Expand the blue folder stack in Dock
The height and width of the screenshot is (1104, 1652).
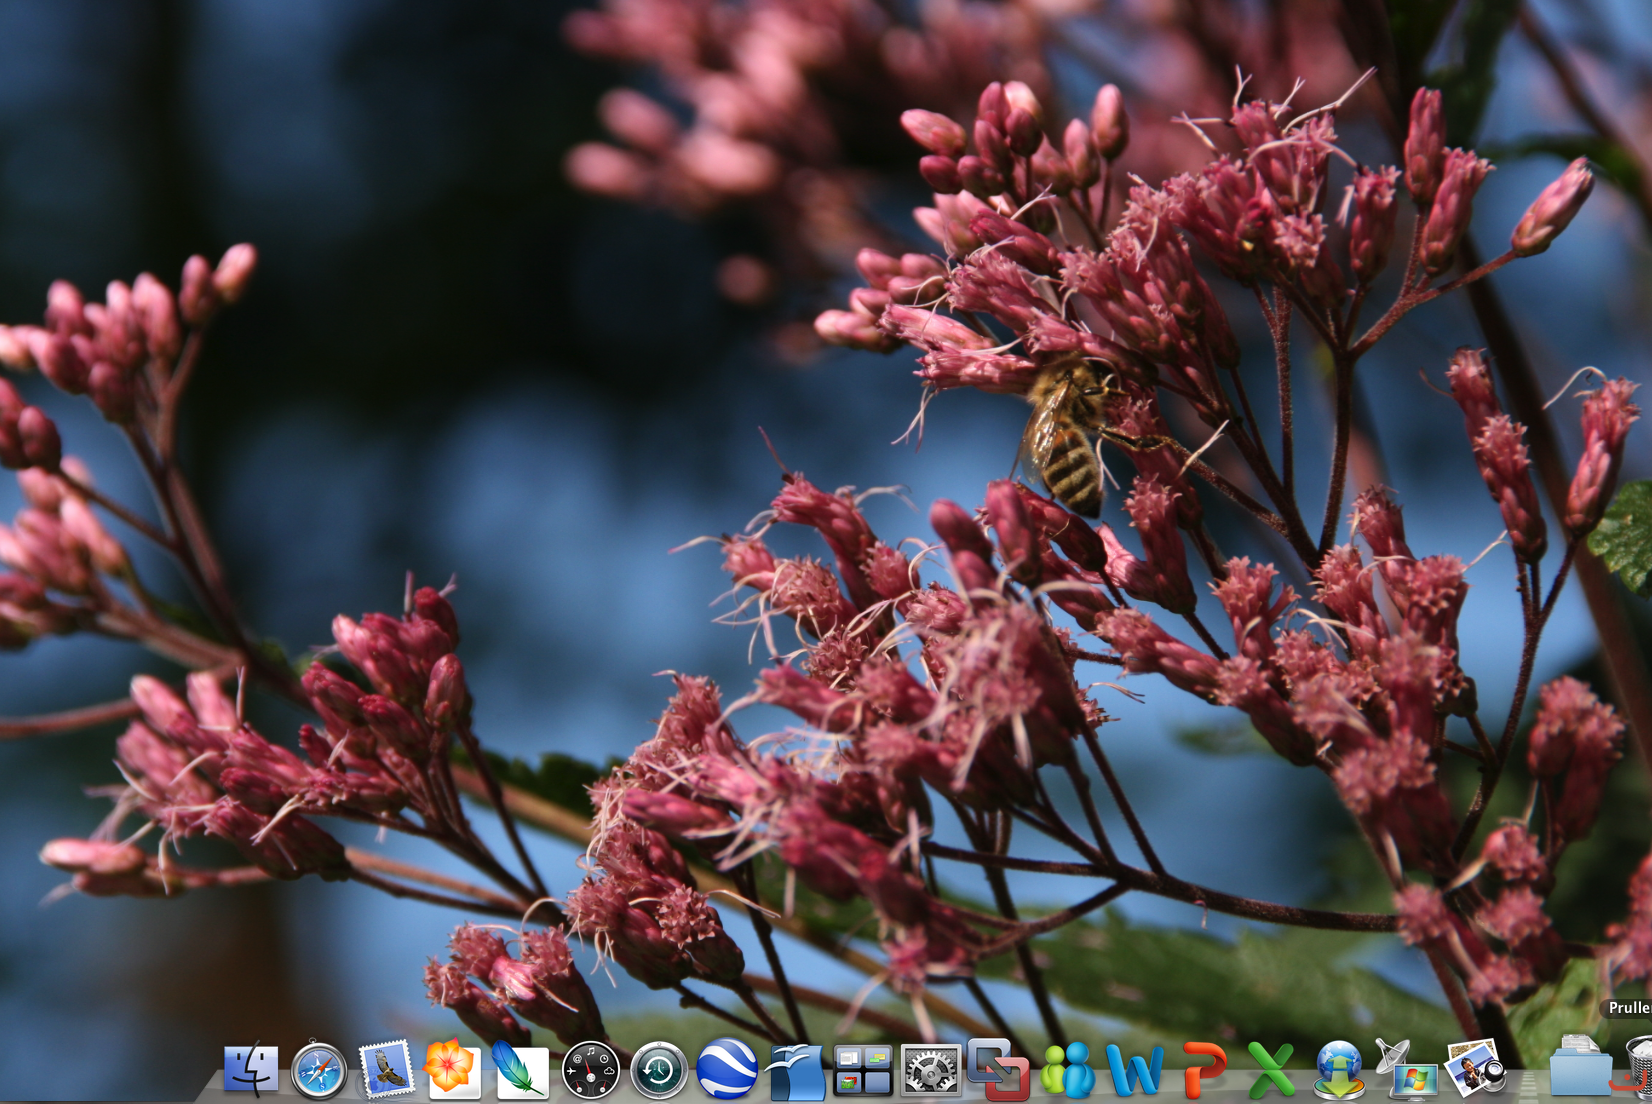point(1580,1069)
